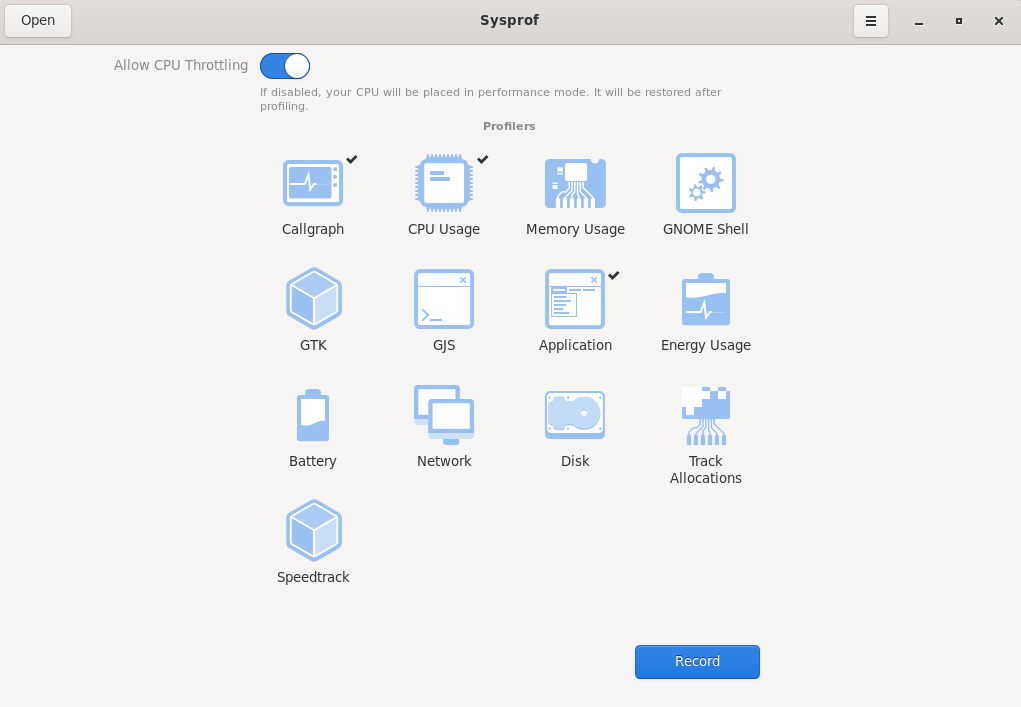This screenshot has height=707, width=1021.
Task: Click the Memory Usage text label
Action: [575, 229]
